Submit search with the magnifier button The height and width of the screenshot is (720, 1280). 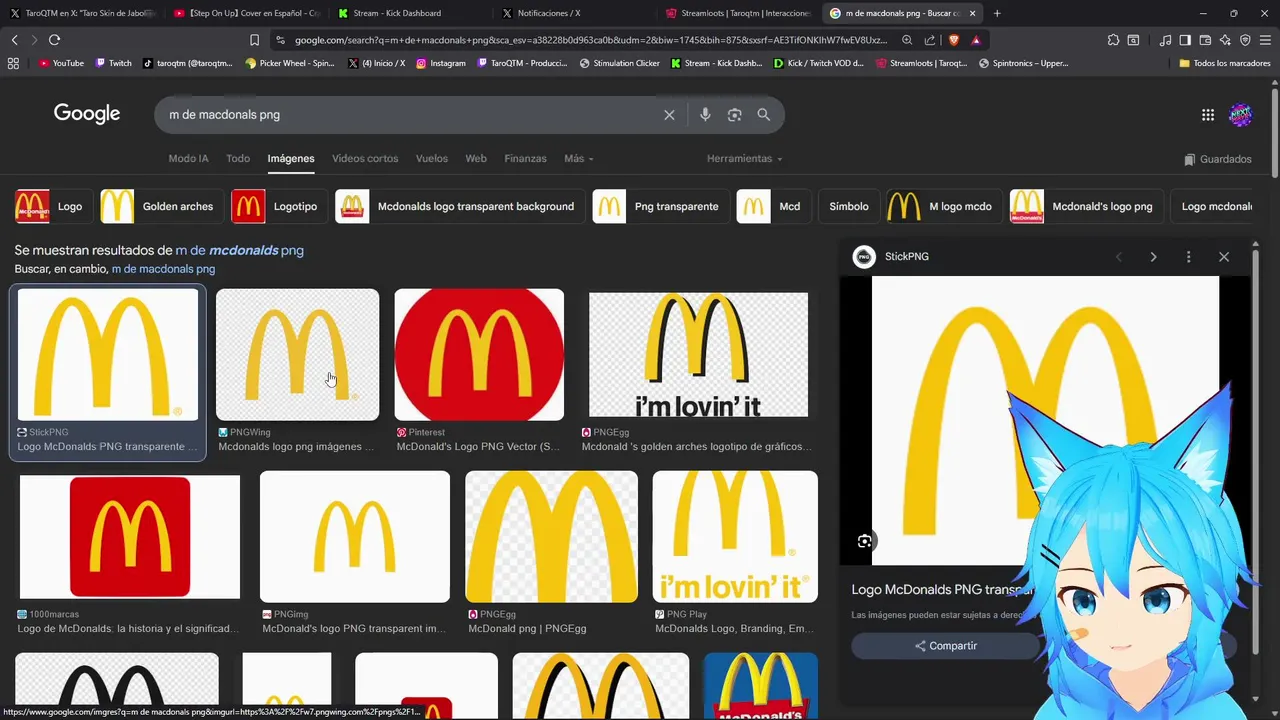pyautogui.click(x=764, y=115)
